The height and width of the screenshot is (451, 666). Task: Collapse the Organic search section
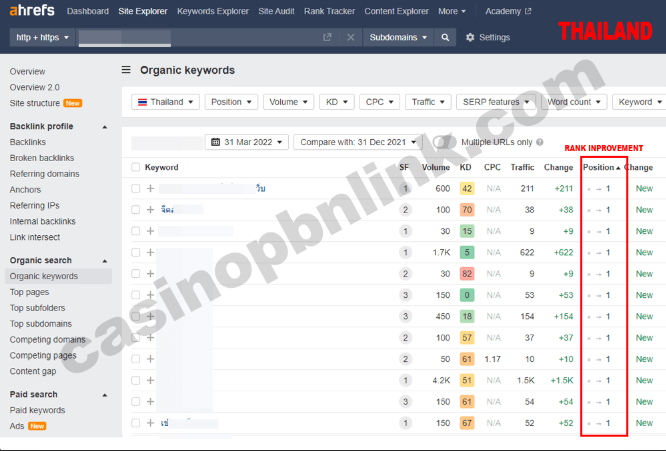tap(104, 261)
